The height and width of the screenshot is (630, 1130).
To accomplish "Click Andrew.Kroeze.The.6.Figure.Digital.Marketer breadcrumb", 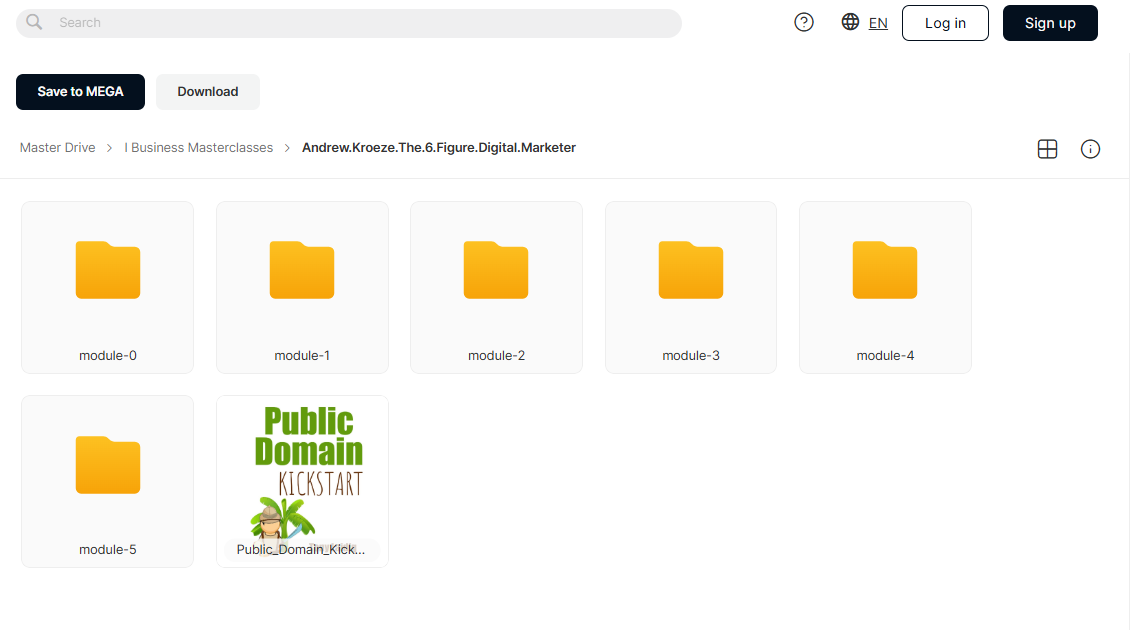I will pyautogui.click(x=438, y=148).
